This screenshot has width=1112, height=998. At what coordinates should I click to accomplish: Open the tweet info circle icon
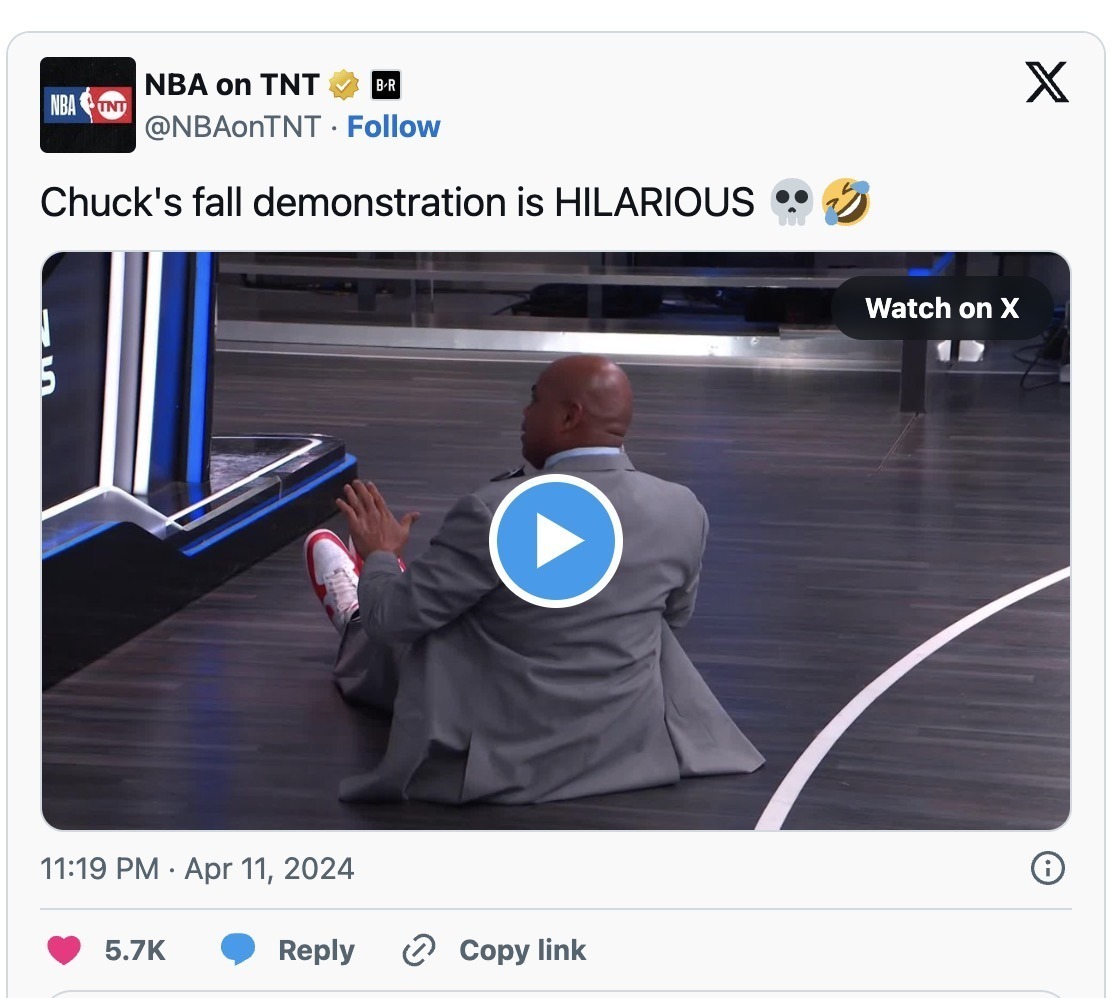(x=1047, y=868)
